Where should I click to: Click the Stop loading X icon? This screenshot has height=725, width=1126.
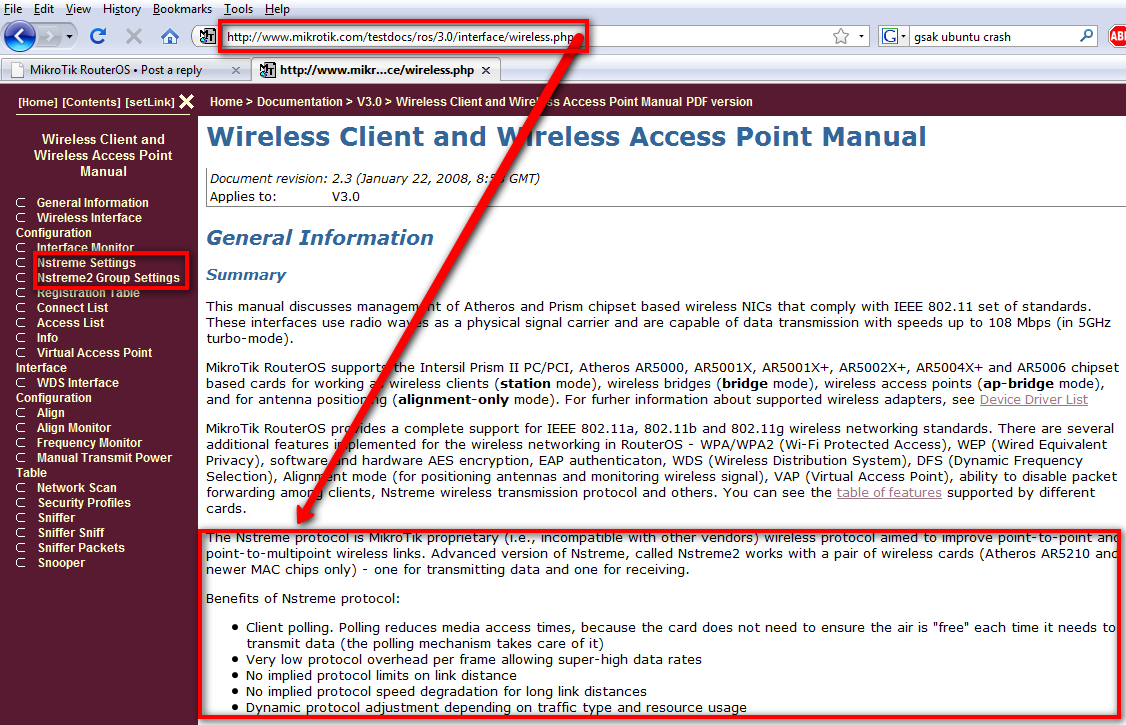(134, 36)
